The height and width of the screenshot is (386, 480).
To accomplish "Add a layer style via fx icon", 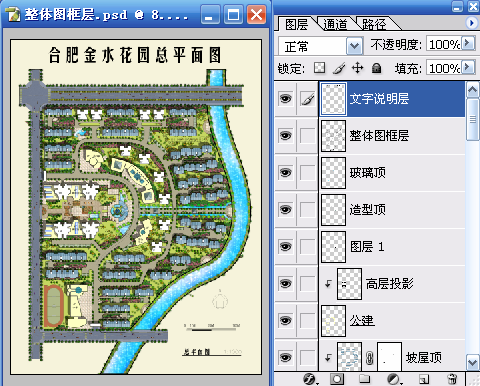I will pos(309,379).
